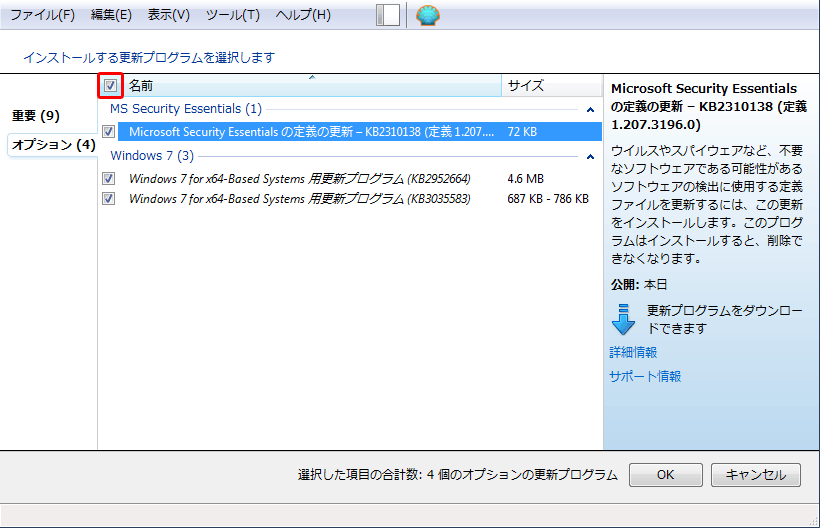
Task: Sort by the サイズ column header
Action: [x=552, y=86]
